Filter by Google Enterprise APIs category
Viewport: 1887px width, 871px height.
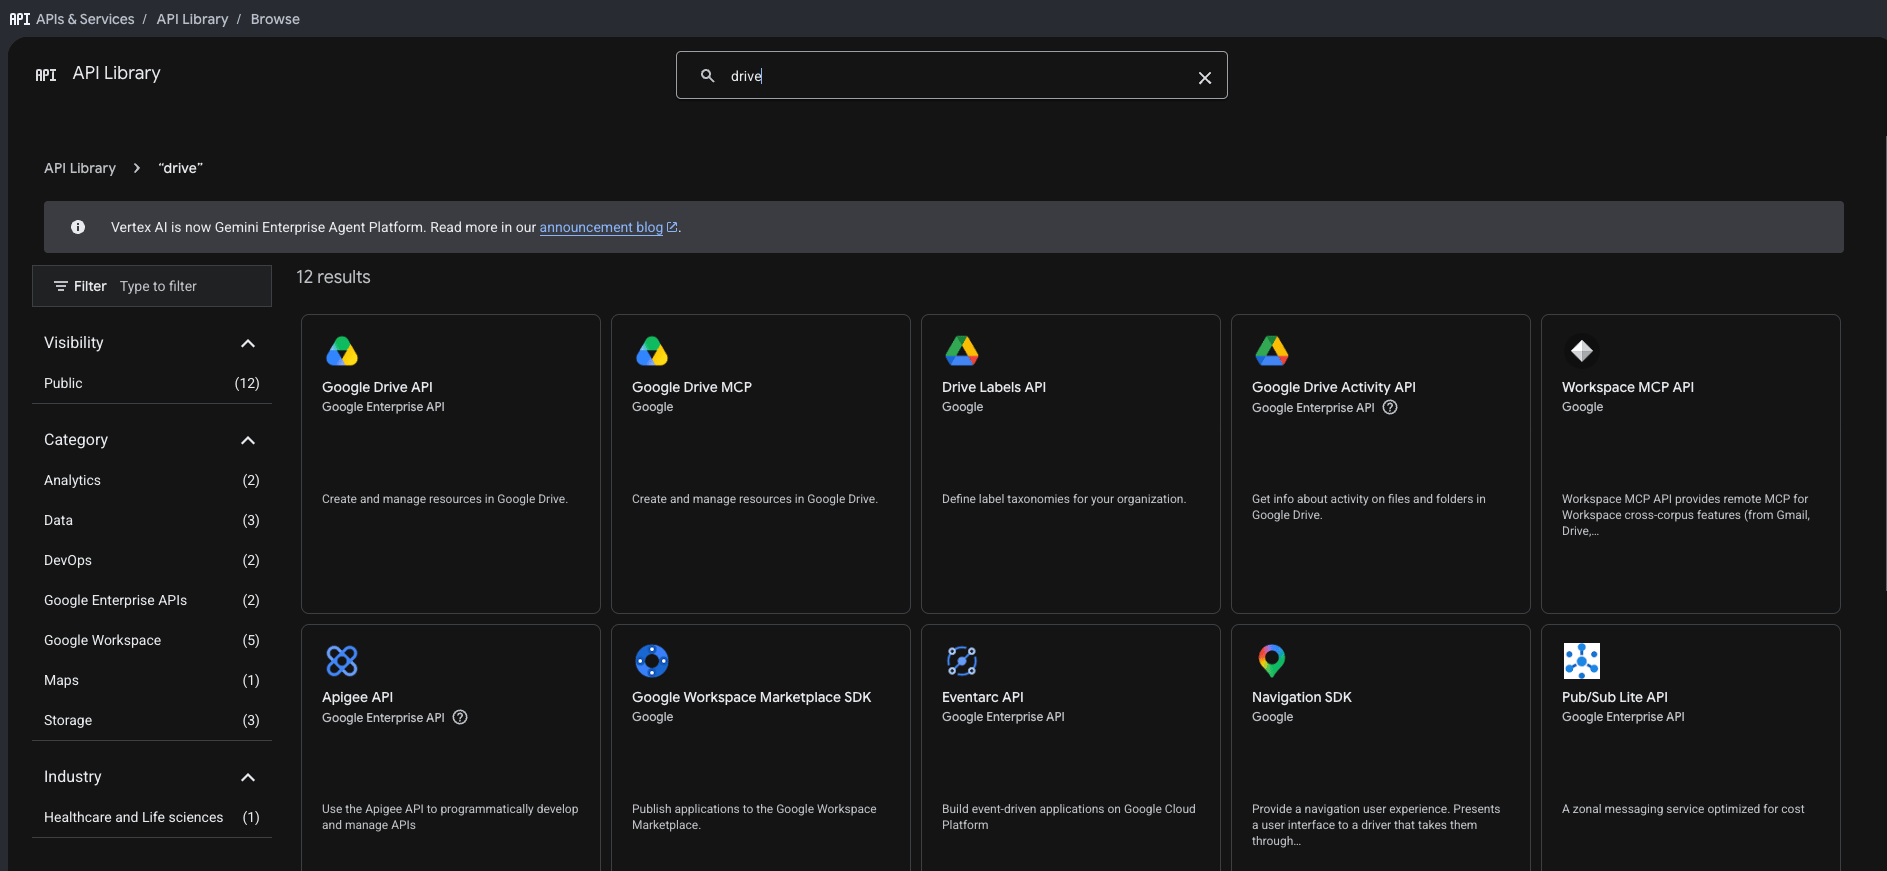click(x=152, y=600)
